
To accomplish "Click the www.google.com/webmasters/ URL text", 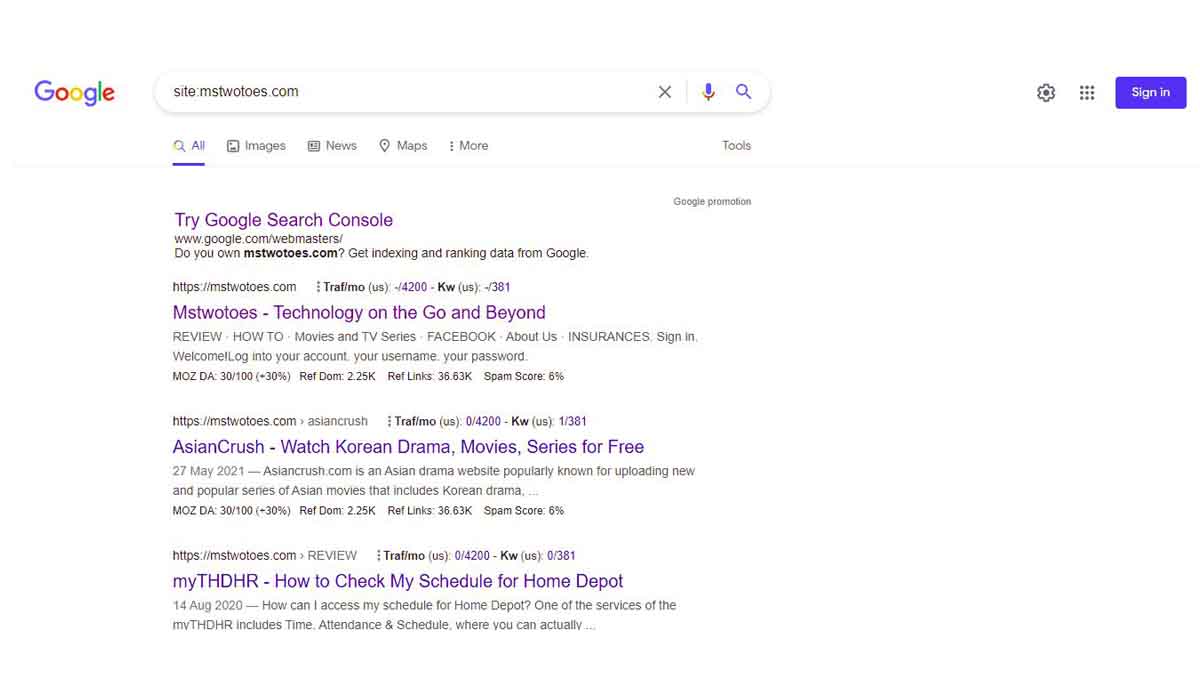I will click(x=258, y=239).
